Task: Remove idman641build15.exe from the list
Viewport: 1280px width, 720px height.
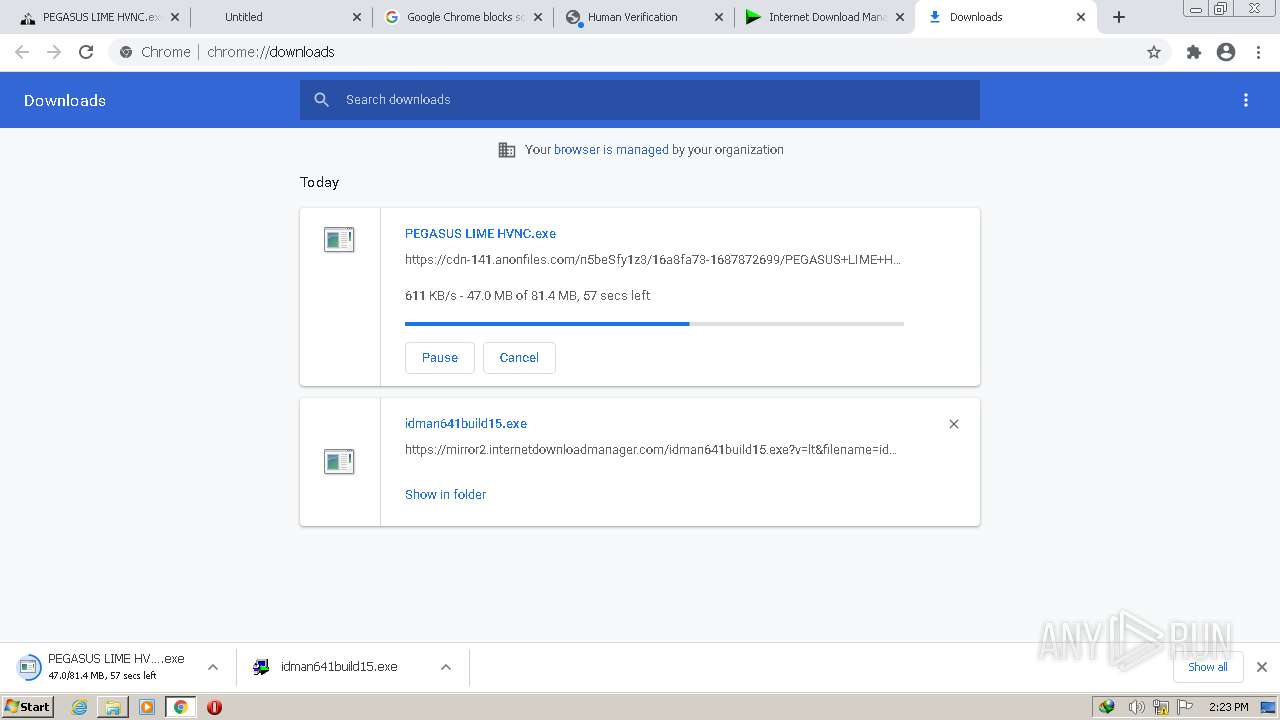Action: click(954, 424)
